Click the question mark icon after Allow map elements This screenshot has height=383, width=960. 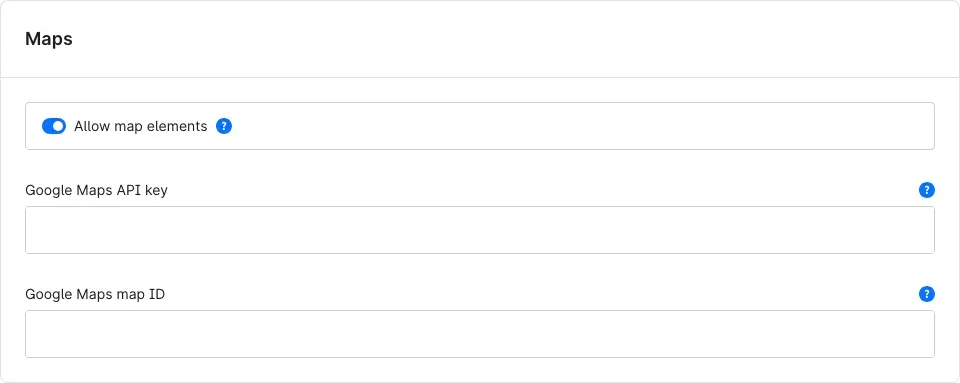pyautogui.click(x=224, y=126)
